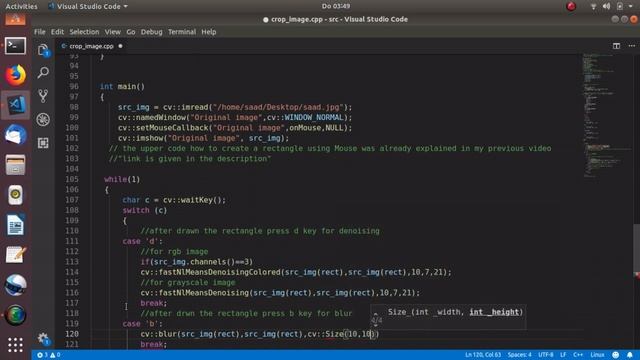Open the text editor notepad dock icon
640x360 pixels.
click(x=16, y=255)
